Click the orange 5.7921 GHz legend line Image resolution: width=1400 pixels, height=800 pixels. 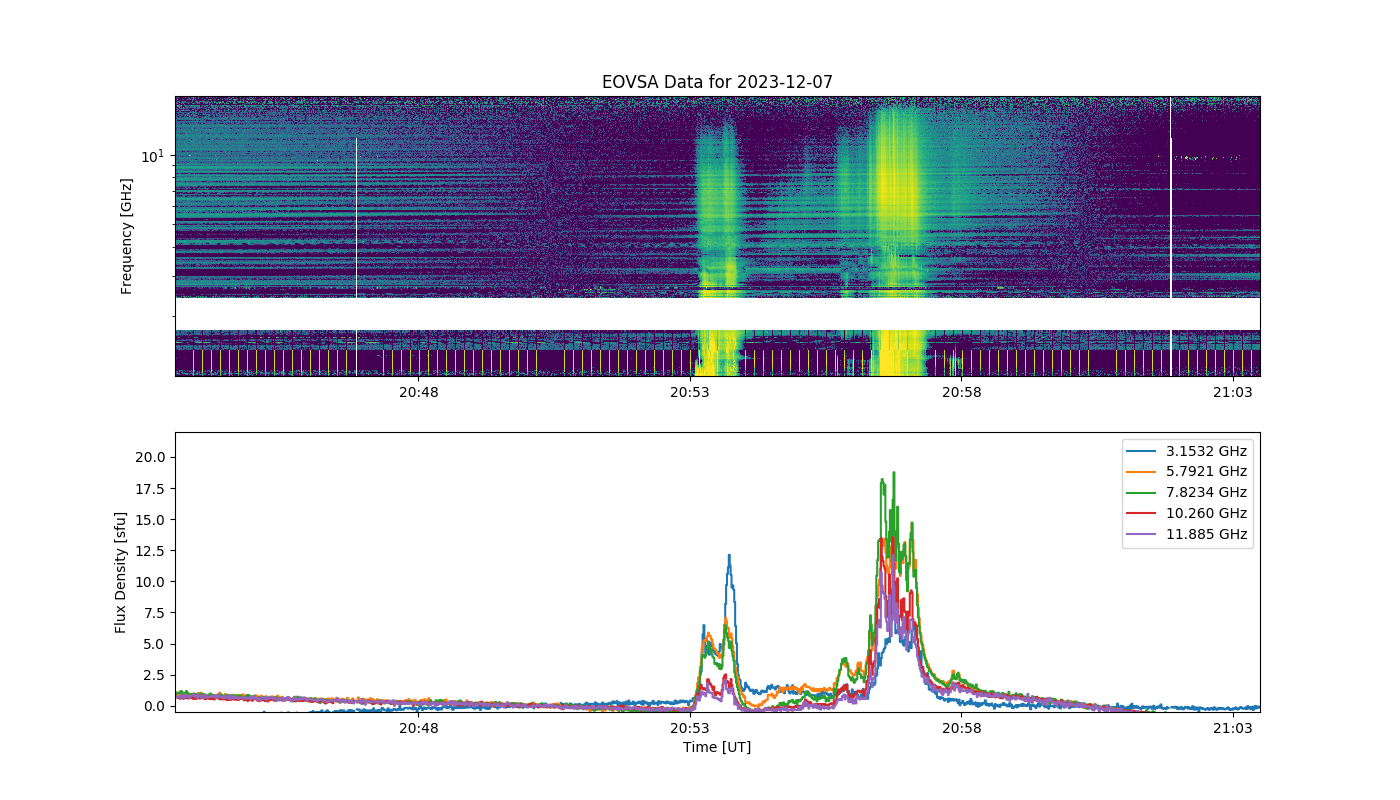[x=1144, y=471]
